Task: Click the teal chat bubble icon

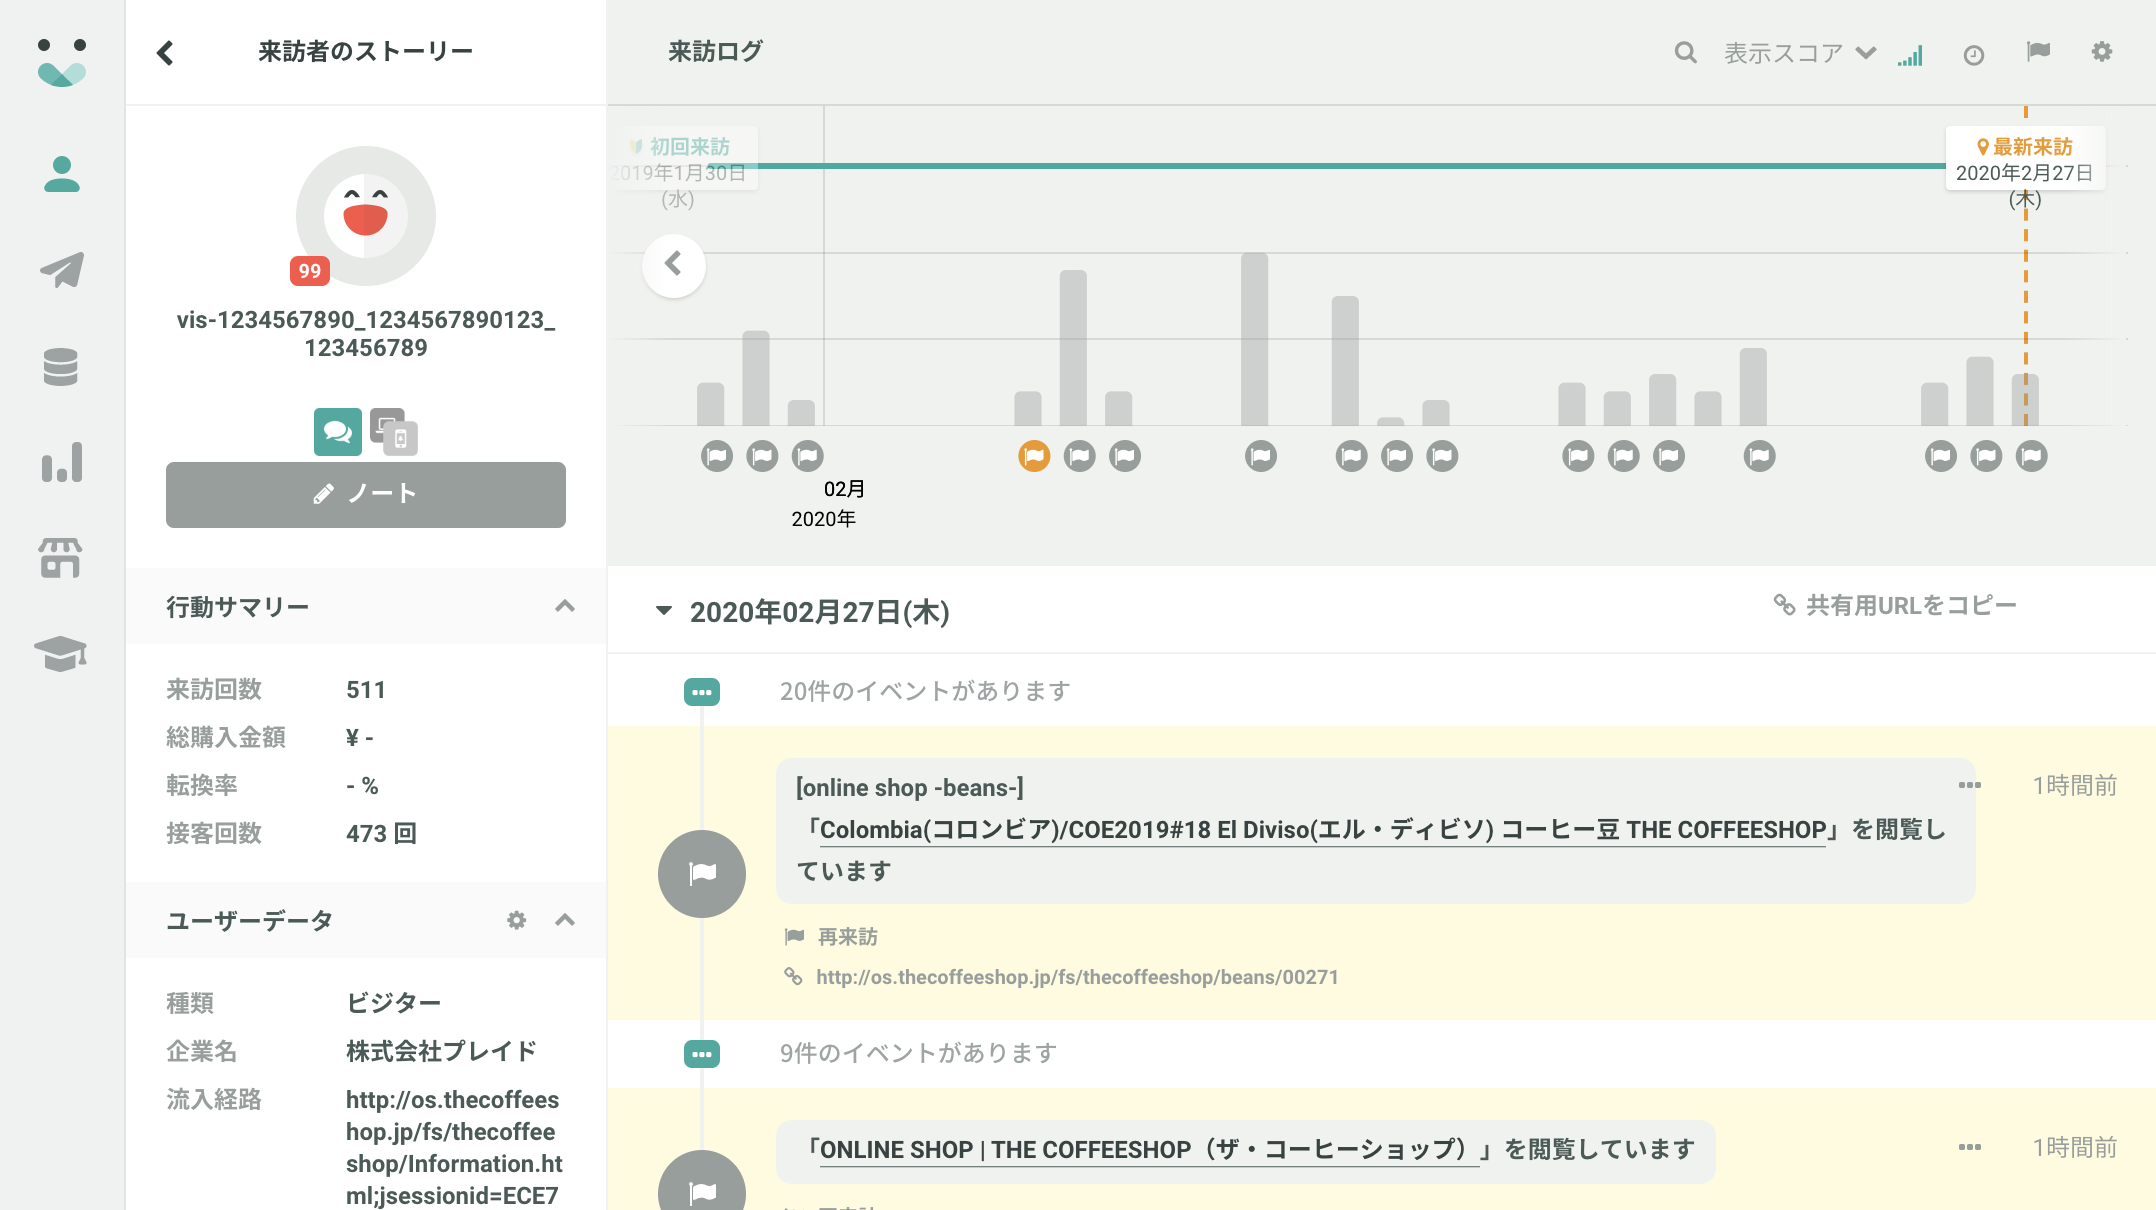Action: click(338, 432)
